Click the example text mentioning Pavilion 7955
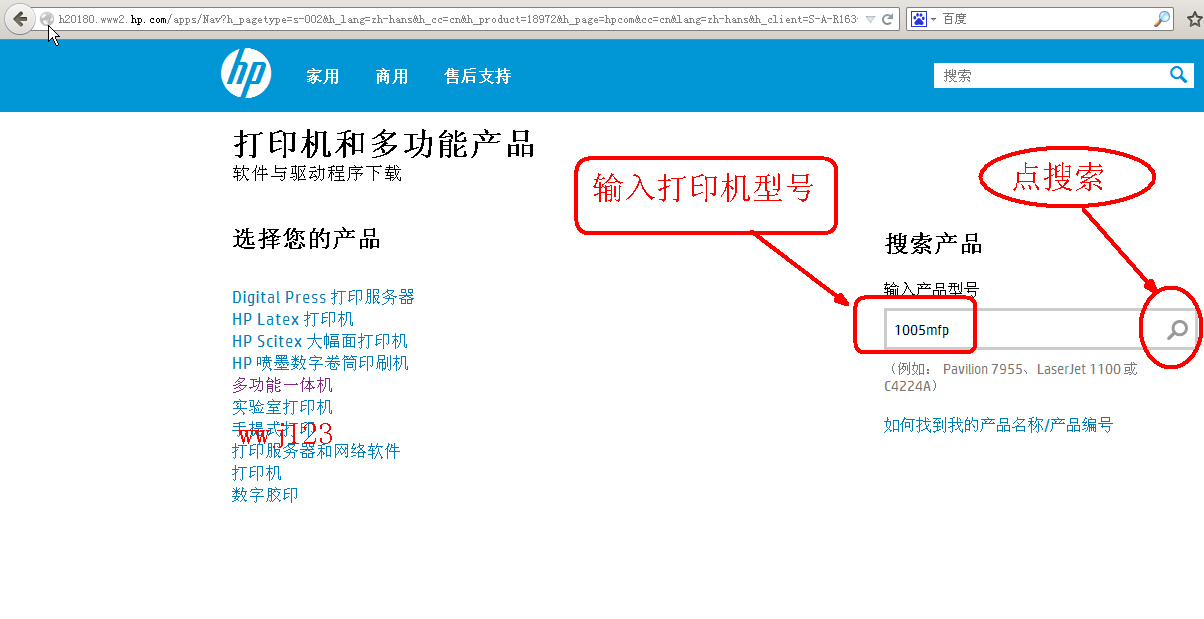Screen dimensions: 1204x619 pyautogui.click(x=1010, y=377)
